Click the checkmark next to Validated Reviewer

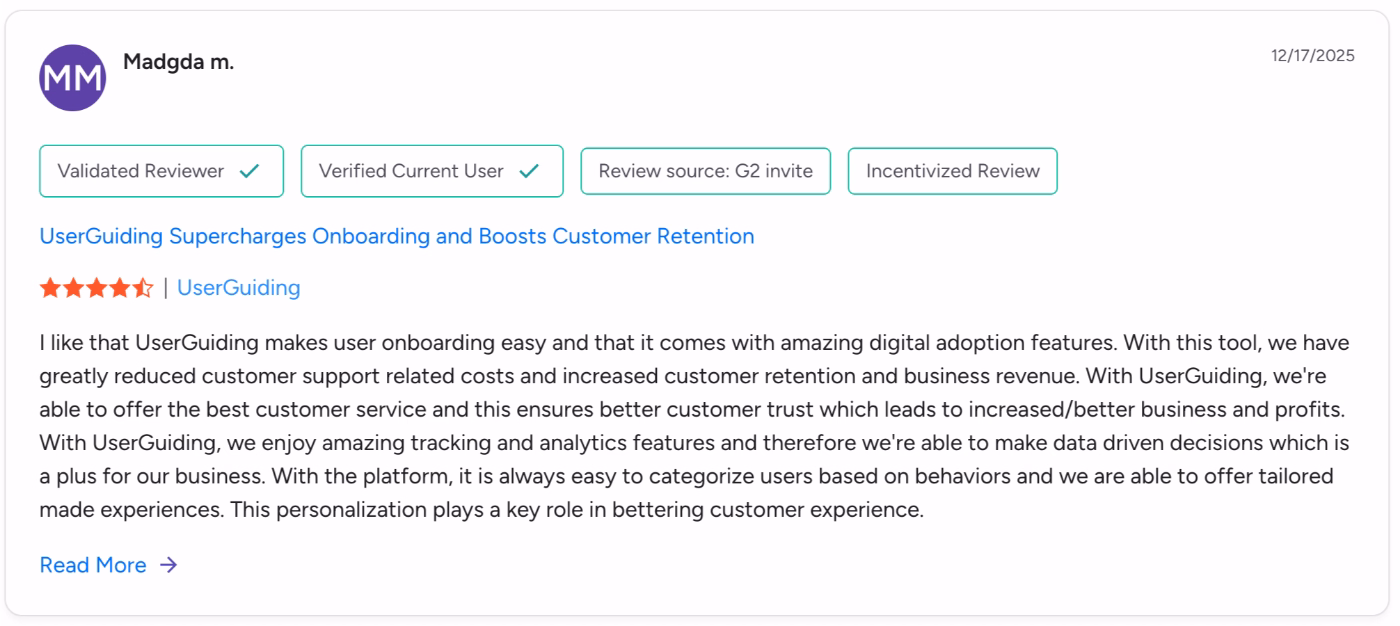click(248, 171)
